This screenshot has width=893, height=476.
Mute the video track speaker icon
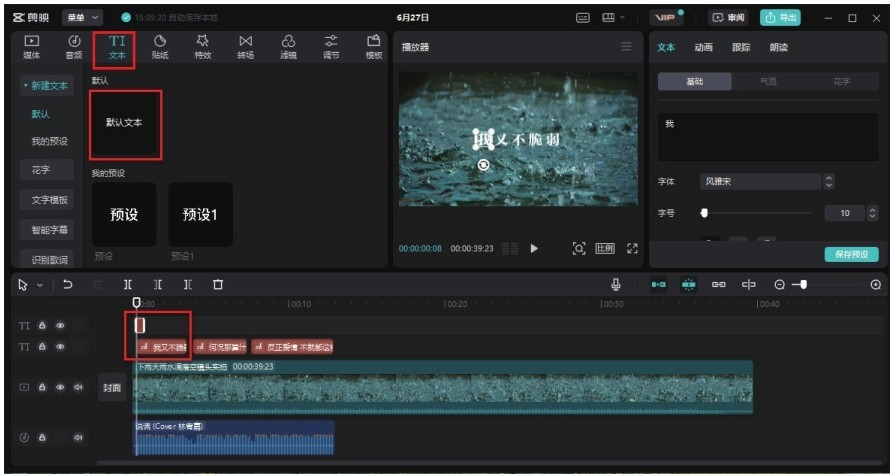[x=78, y=387]
